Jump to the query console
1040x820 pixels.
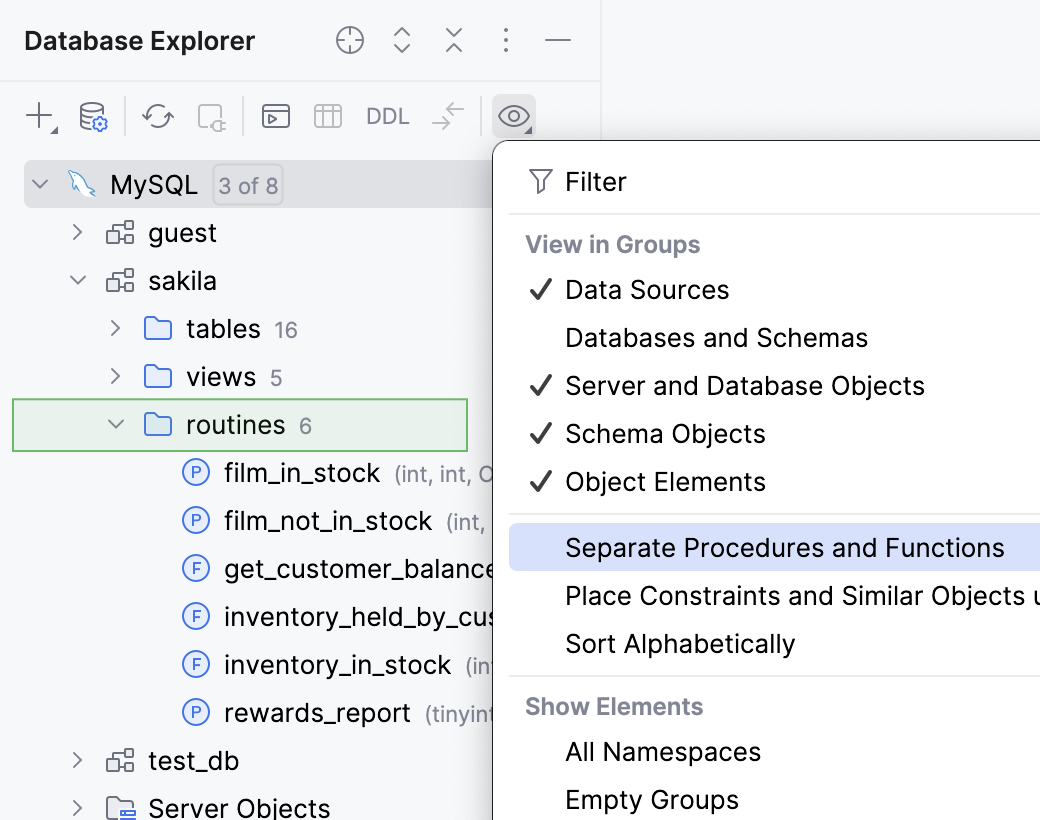click(275, 116)
